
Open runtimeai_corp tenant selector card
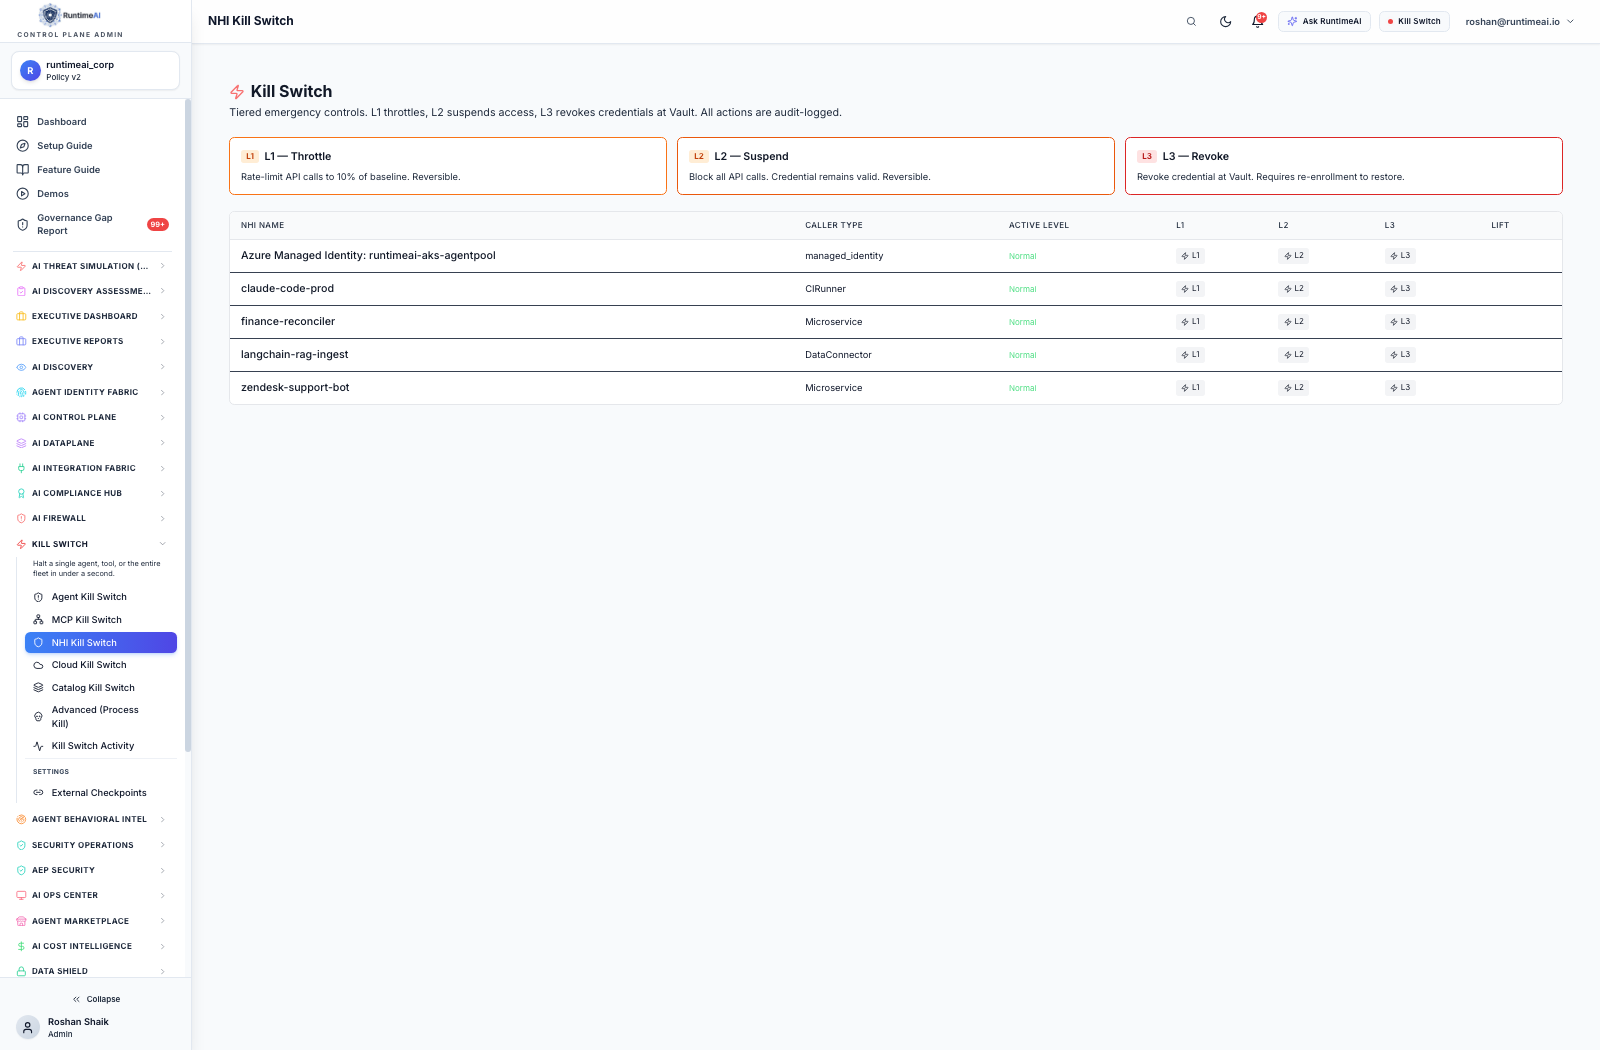point(95,71)
